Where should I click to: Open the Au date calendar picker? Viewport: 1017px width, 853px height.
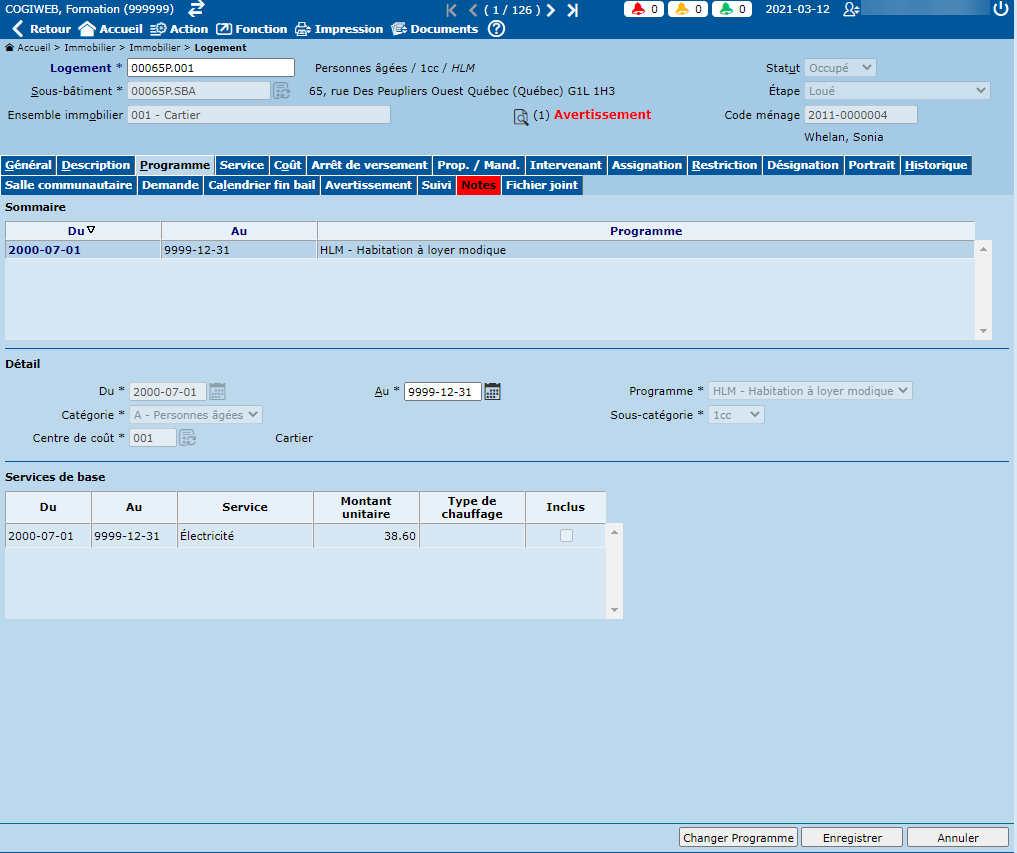492,392
